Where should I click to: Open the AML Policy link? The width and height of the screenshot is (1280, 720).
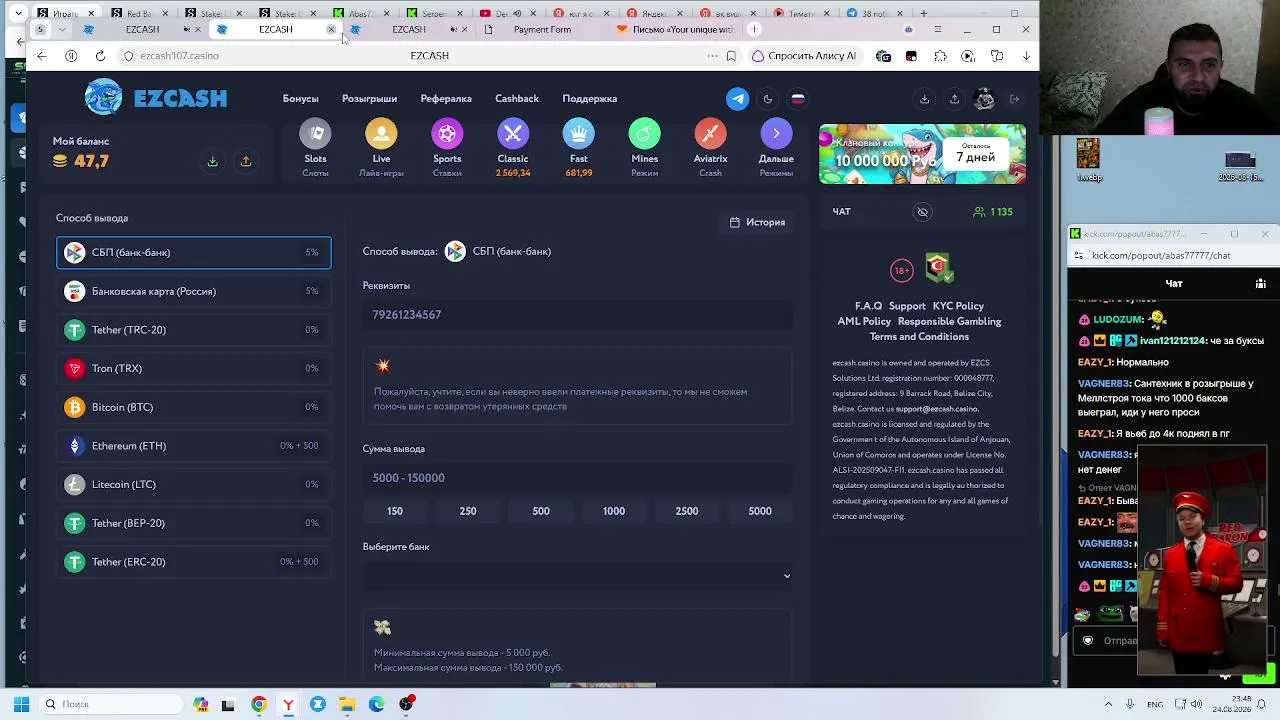pos(864,321)
